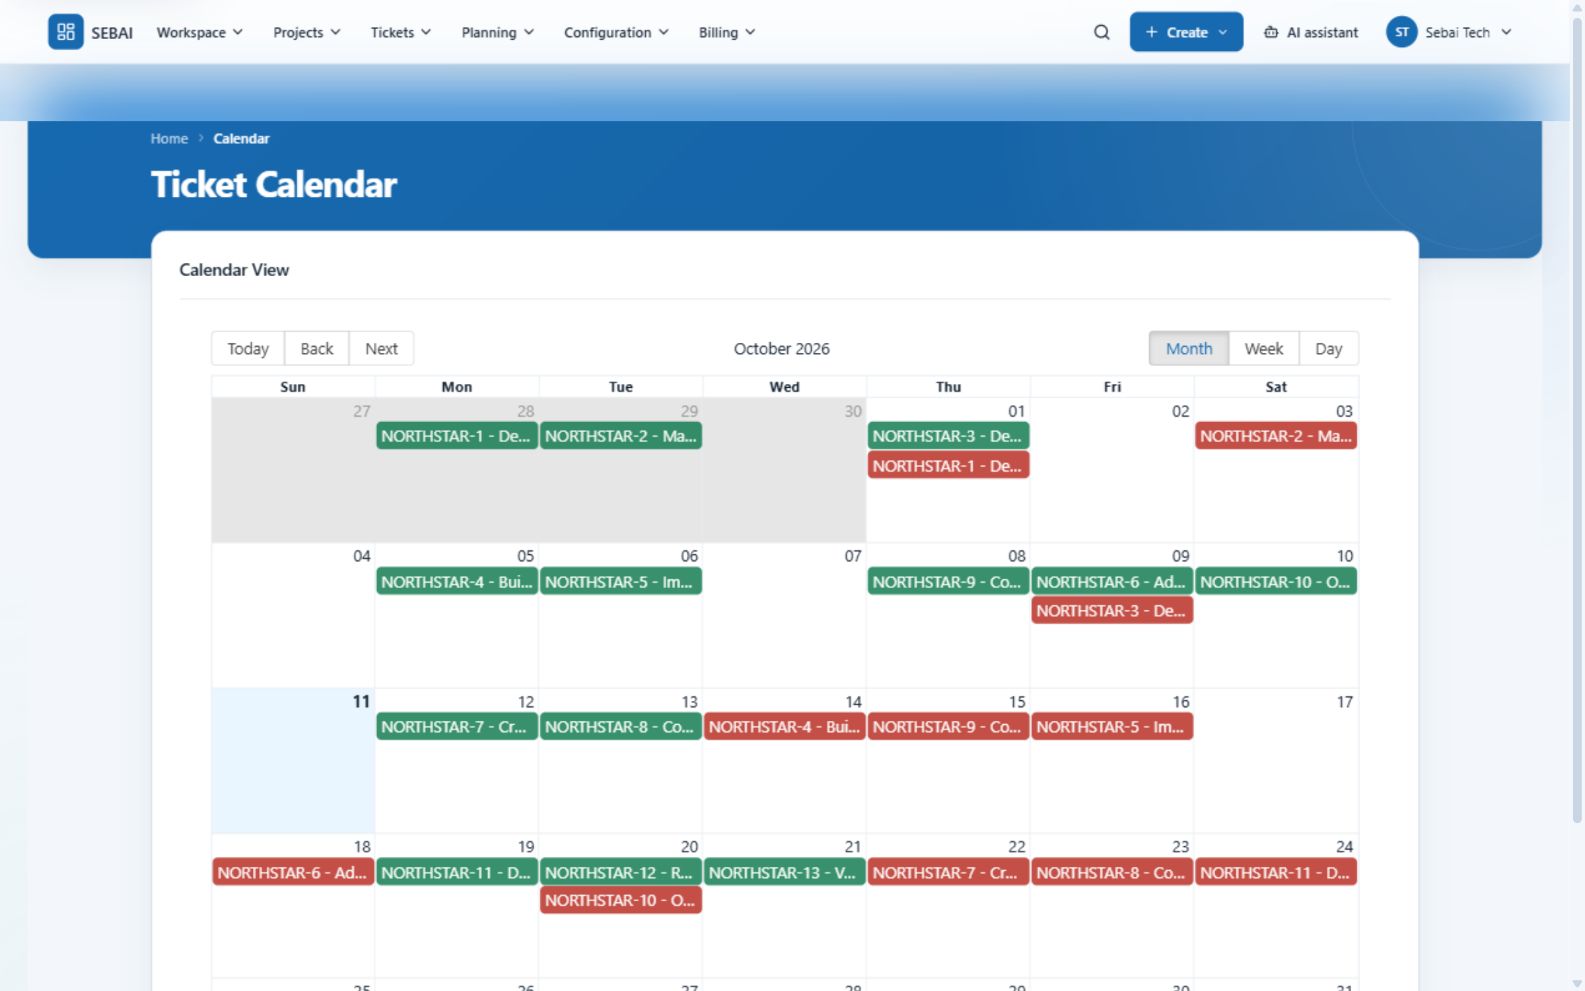Expand the Tickets menu
The image size is (1585, 991).
pyautogui.click(x=401, y=32)
